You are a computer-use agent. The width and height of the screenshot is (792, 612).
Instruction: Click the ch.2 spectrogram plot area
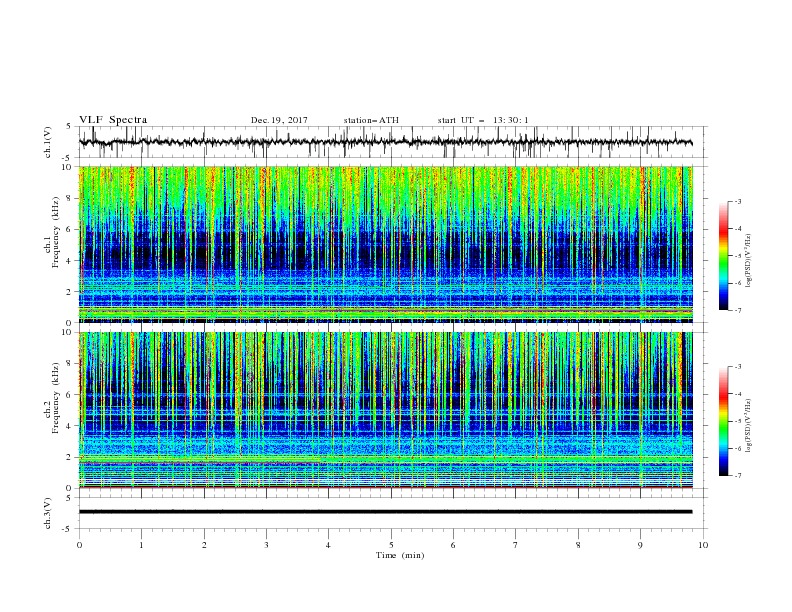pyautogui.click(x=385, y=410)
